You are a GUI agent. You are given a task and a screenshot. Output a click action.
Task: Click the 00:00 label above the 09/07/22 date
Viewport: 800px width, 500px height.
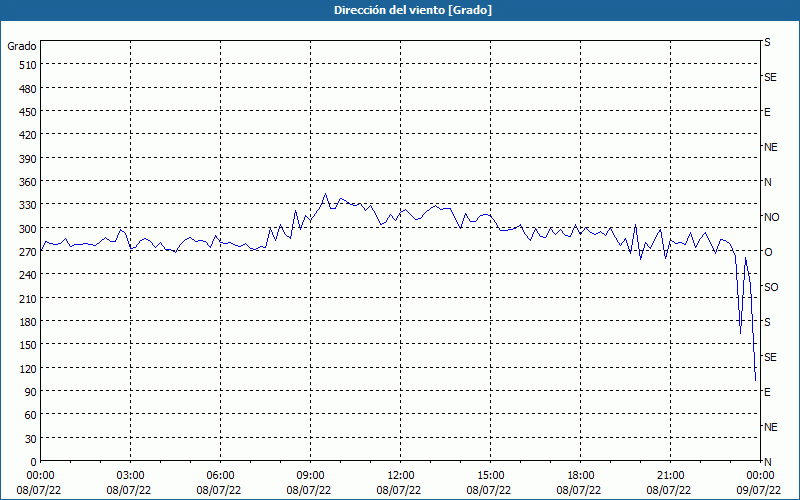(761, 476)
